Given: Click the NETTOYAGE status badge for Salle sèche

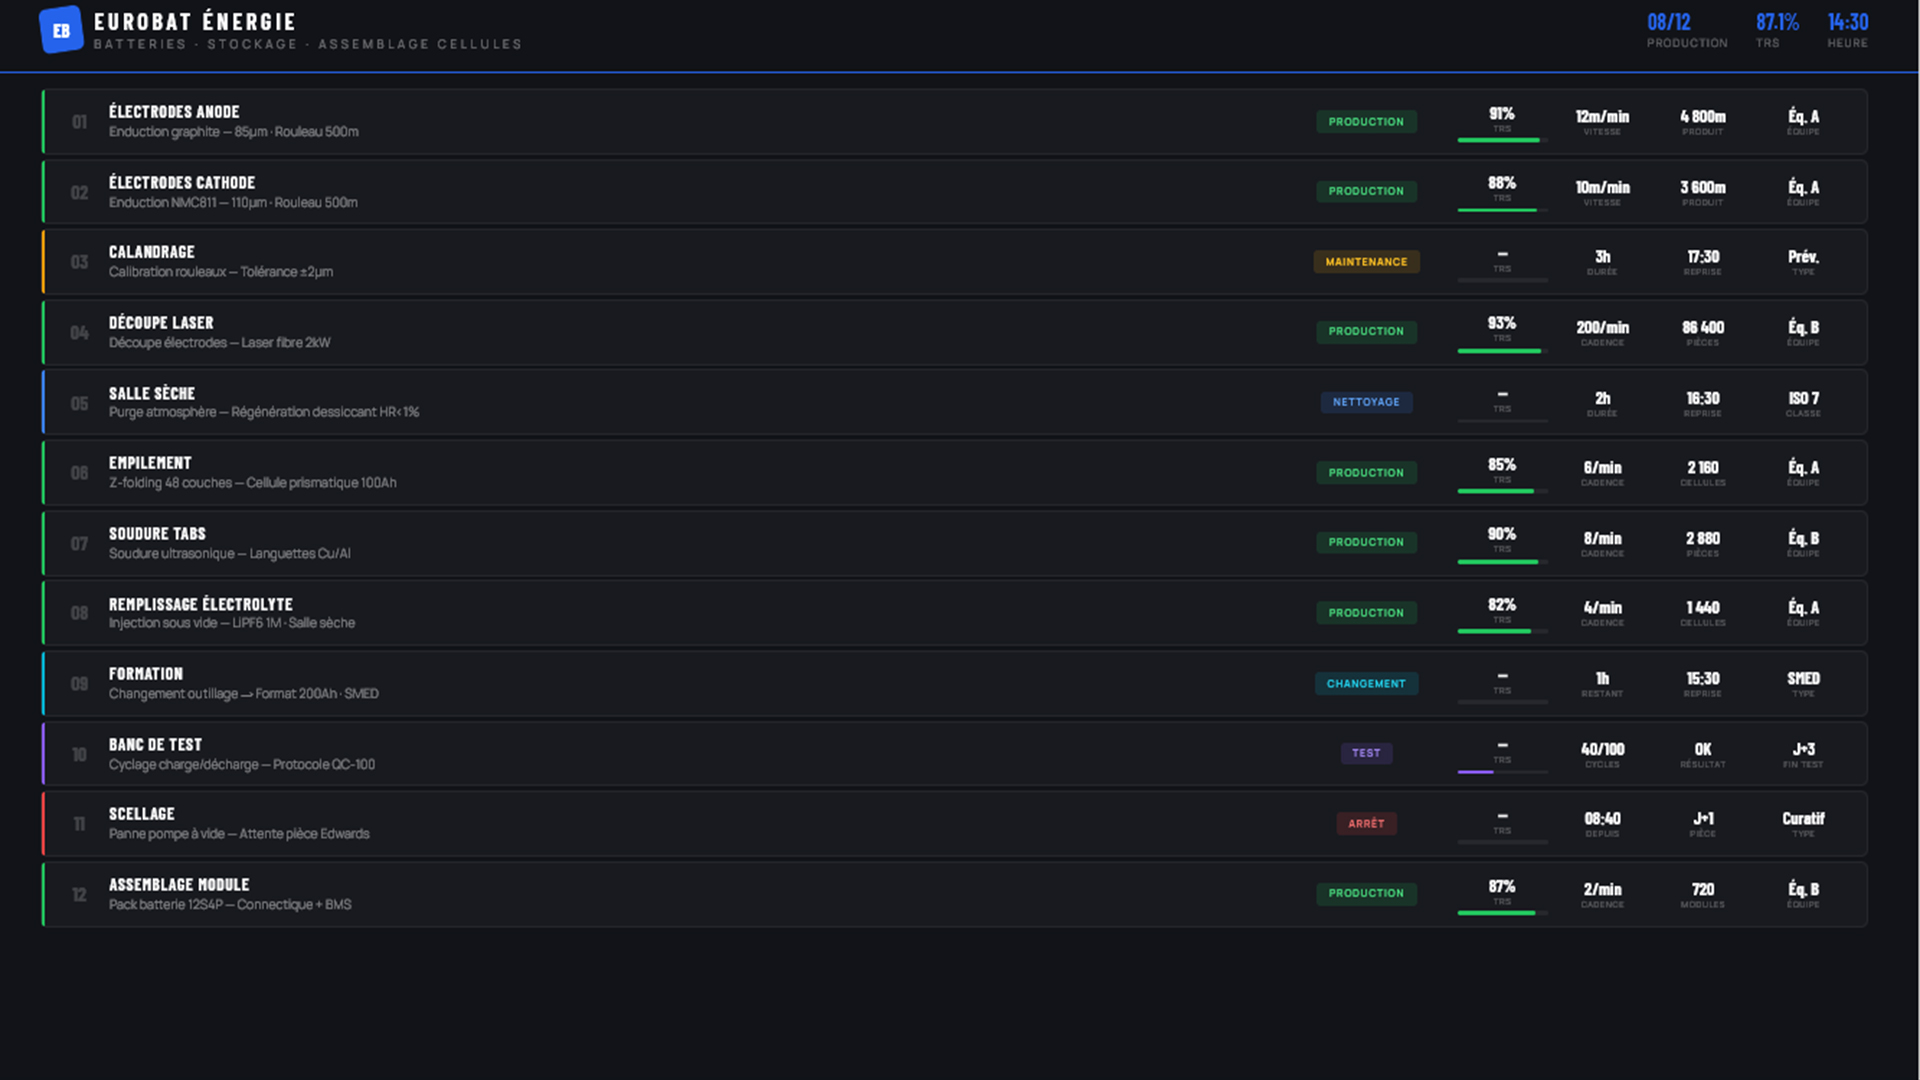Looking at the screenshot, I should click(1366, 402).
